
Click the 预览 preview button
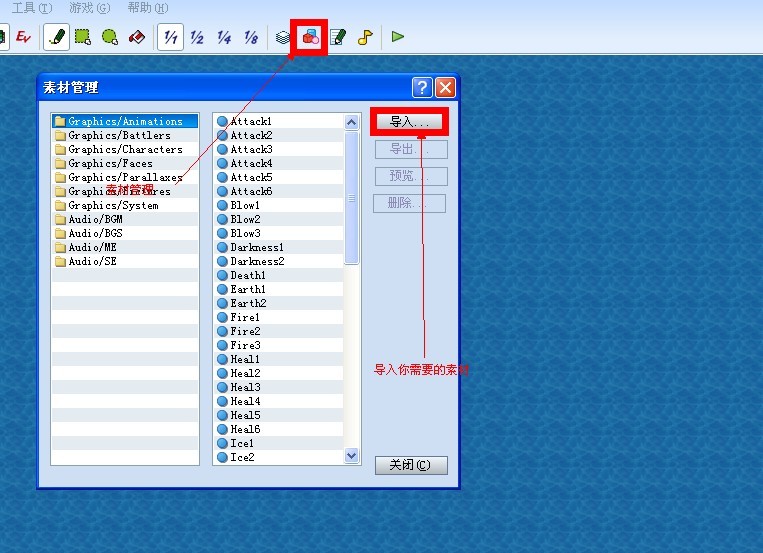pyautogui.click(x=411, y=176)
